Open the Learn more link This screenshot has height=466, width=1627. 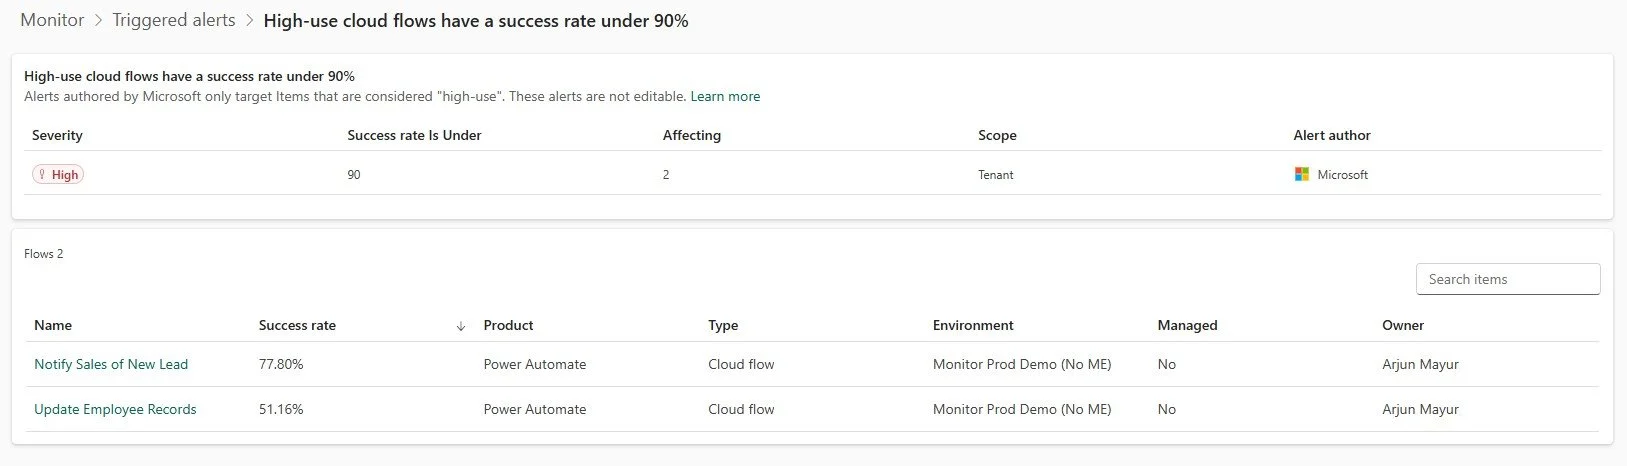coord(725,97)
